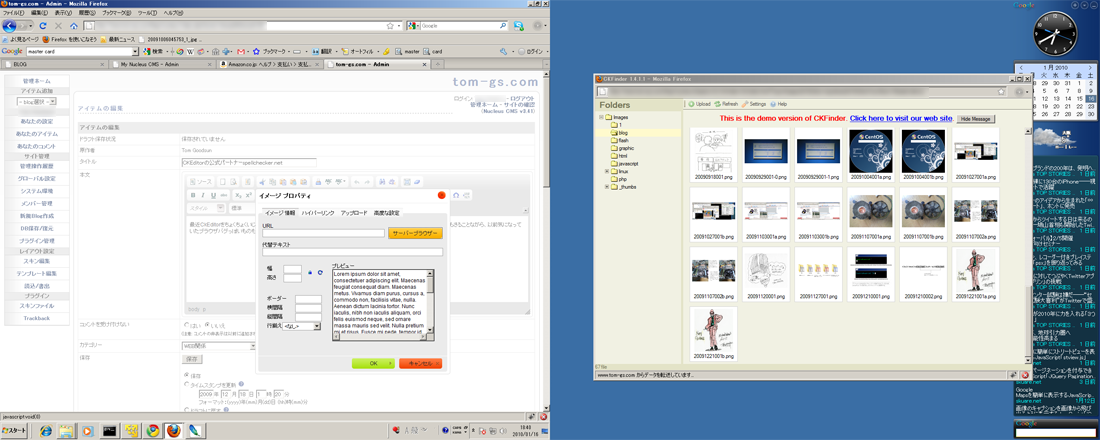Click green OK button in image dialog

point(373,363)
